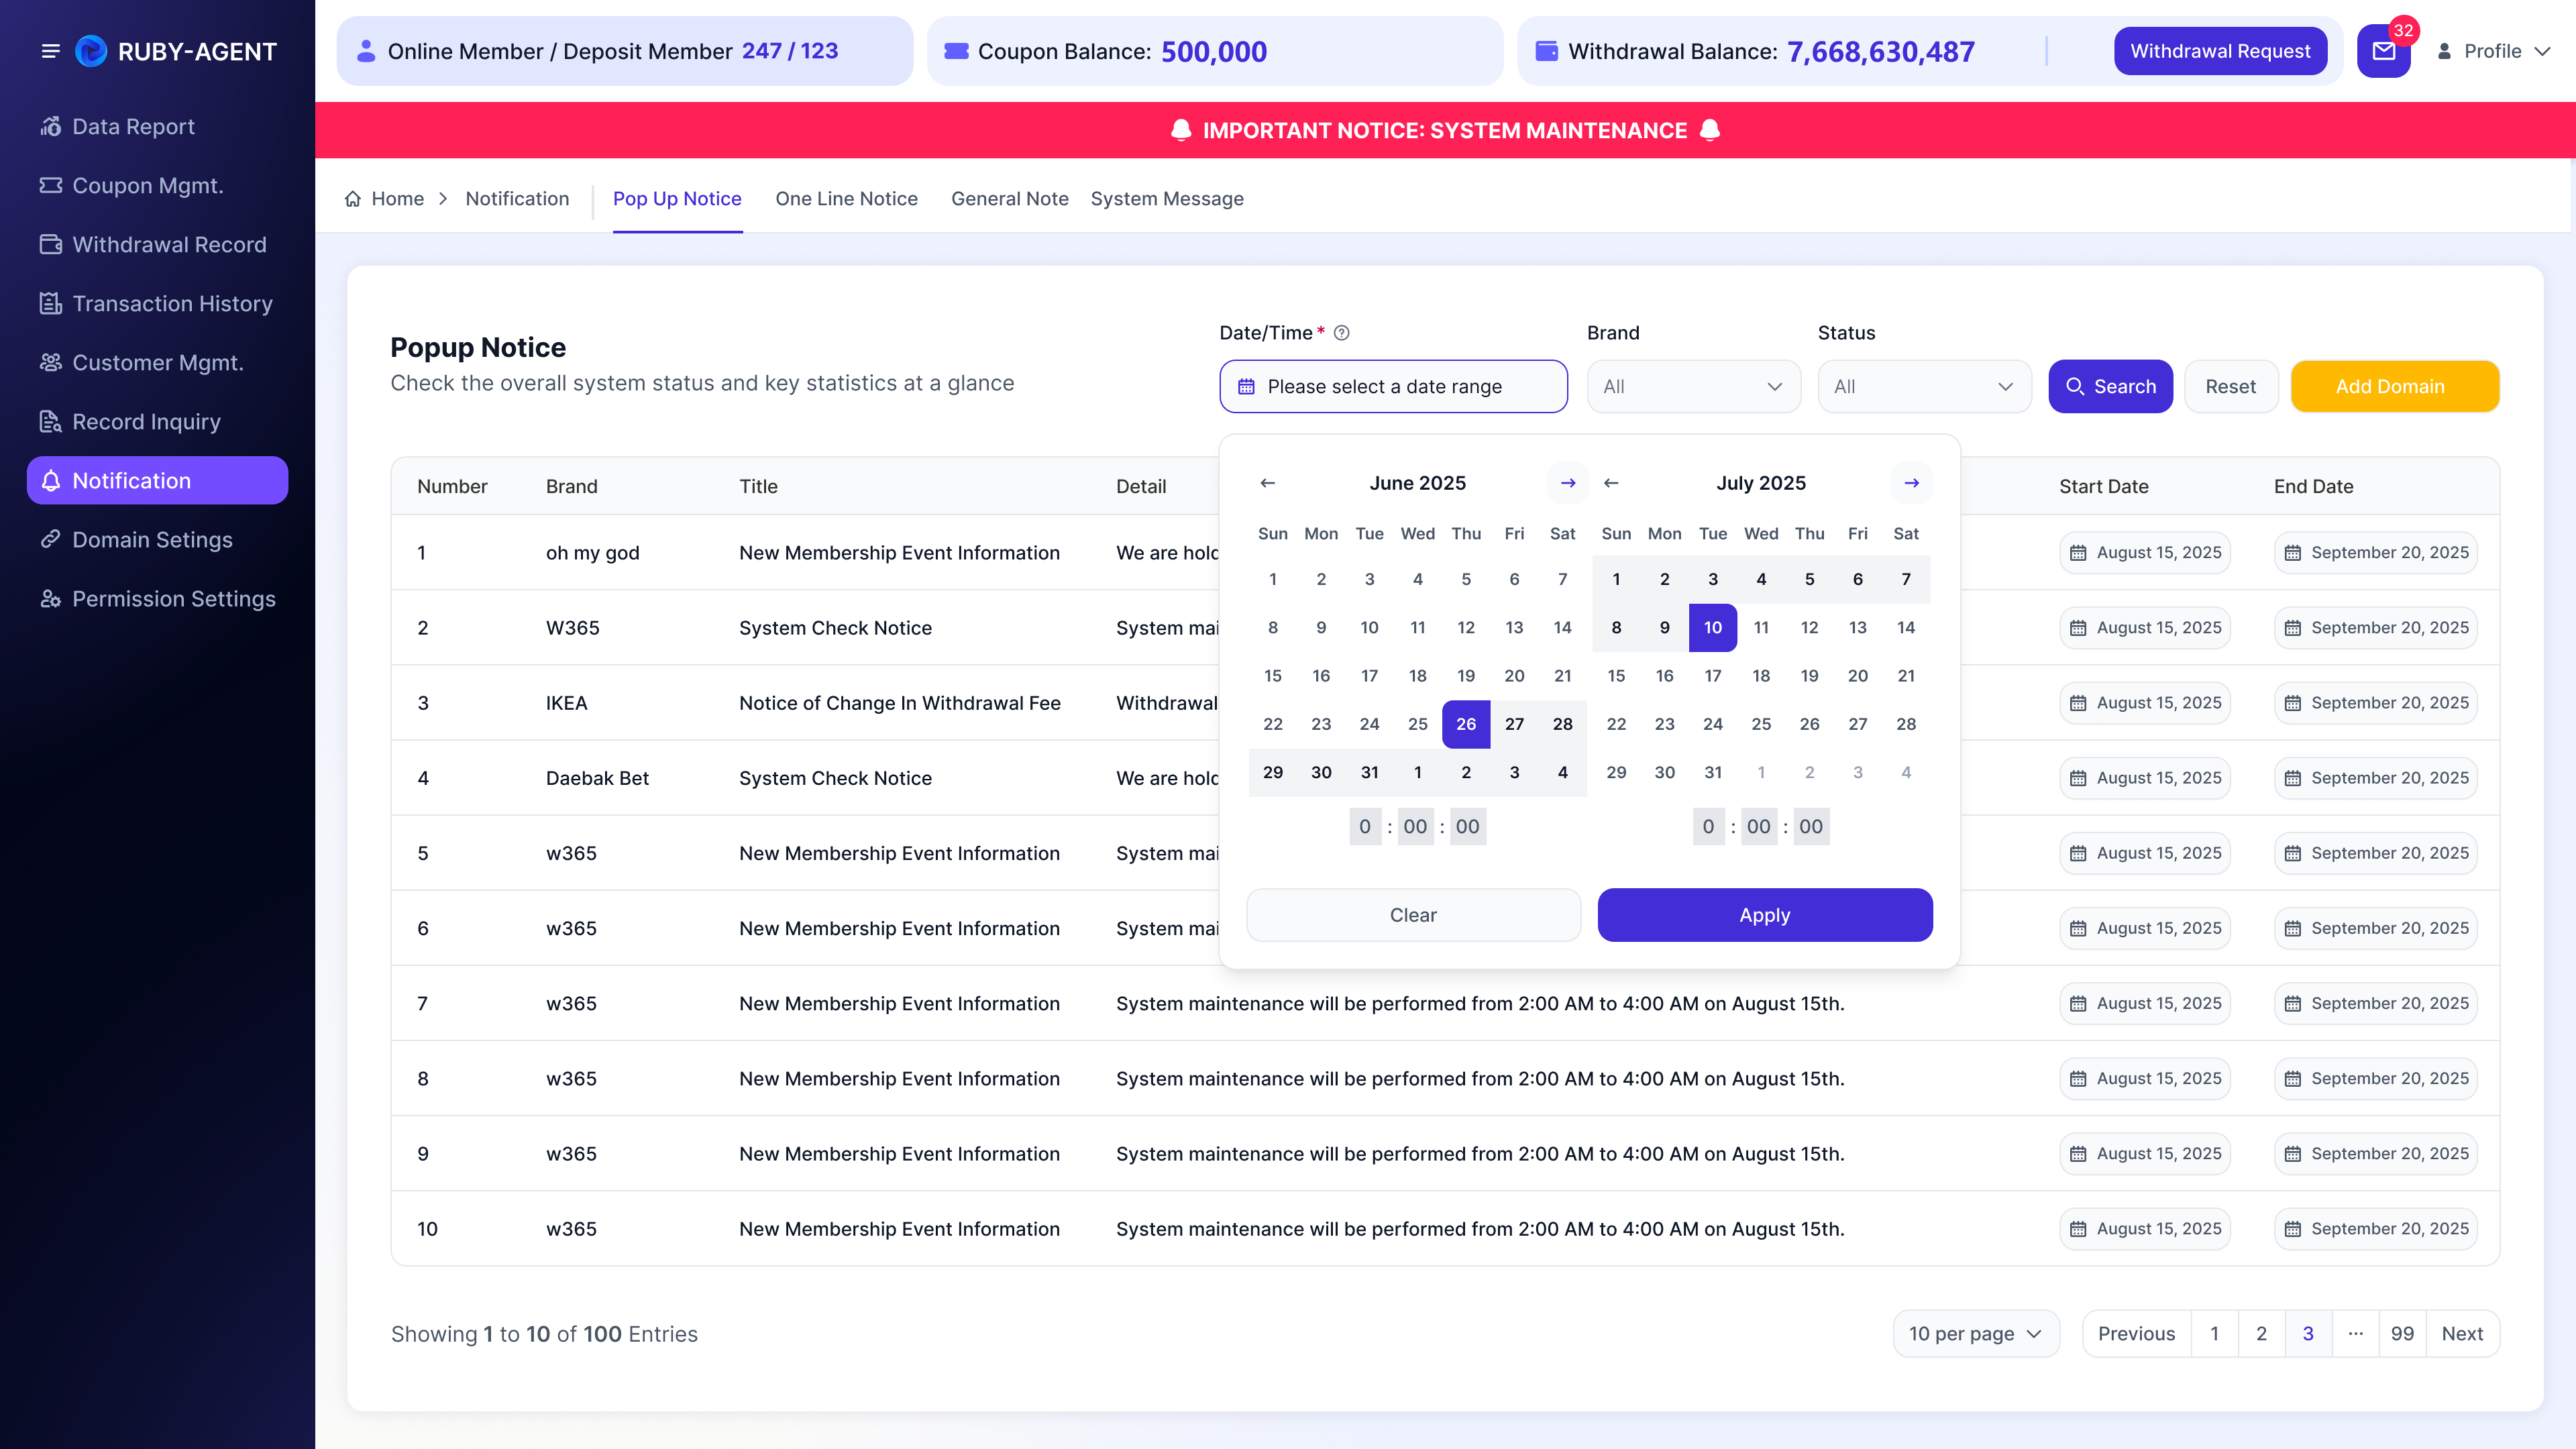Click the Apply button in date picker
Viewport: 2576px width, 1449px height.
1765,915
